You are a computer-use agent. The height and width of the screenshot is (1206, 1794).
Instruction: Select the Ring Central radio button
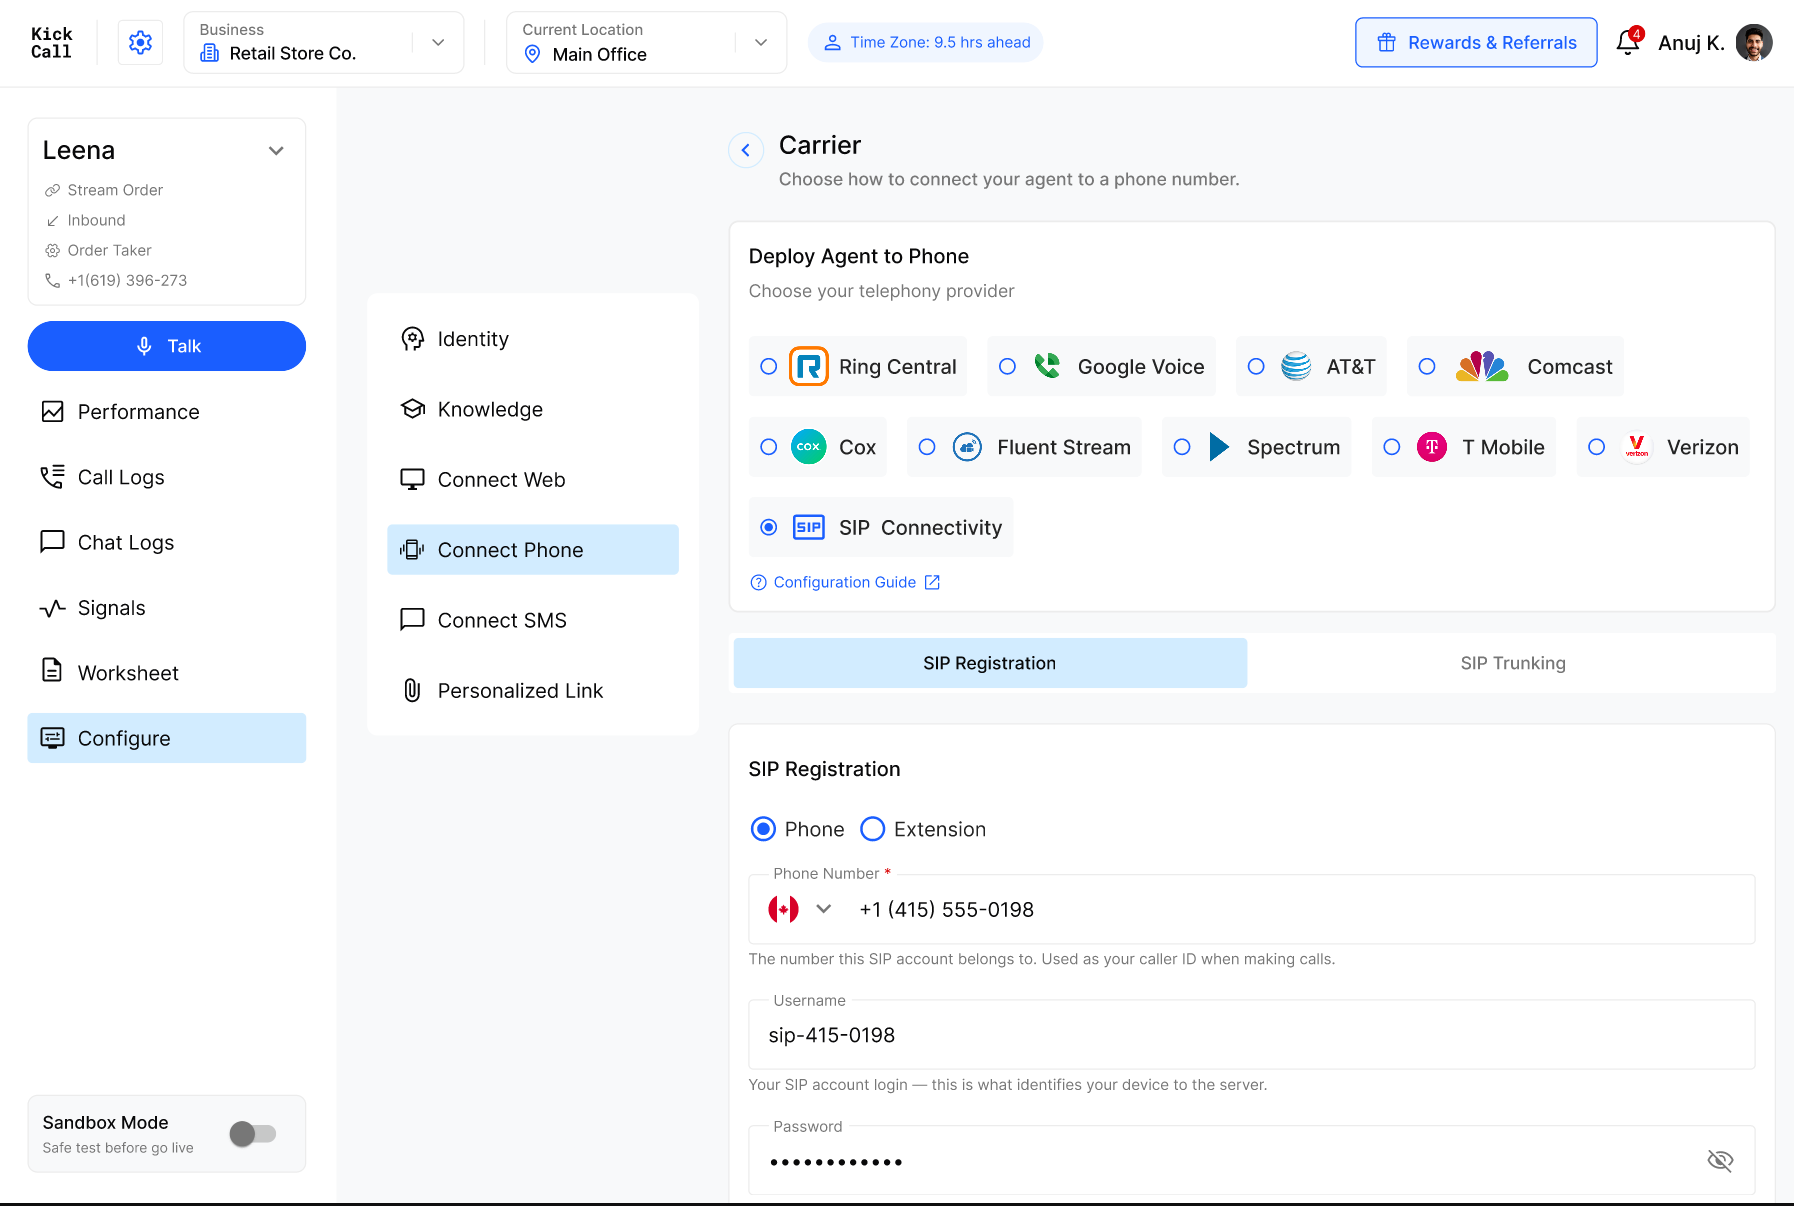[769, 366]
